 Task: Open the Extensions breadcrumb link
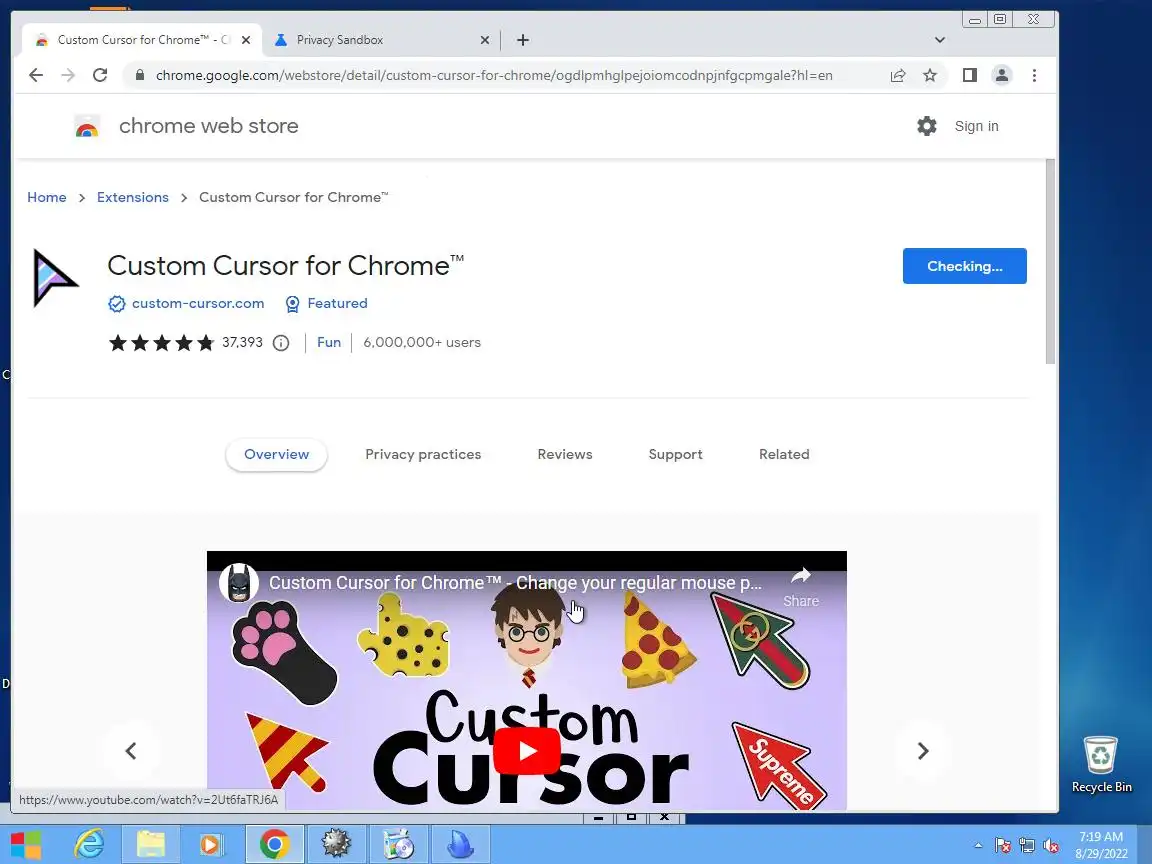point(133,197)
